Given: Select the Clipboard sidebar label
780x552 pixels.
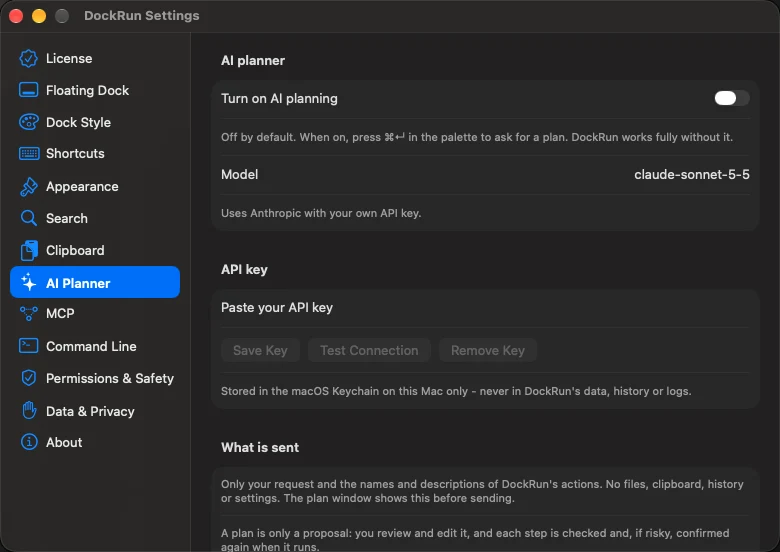Looking at the screenshot, I should pos(75,250).
